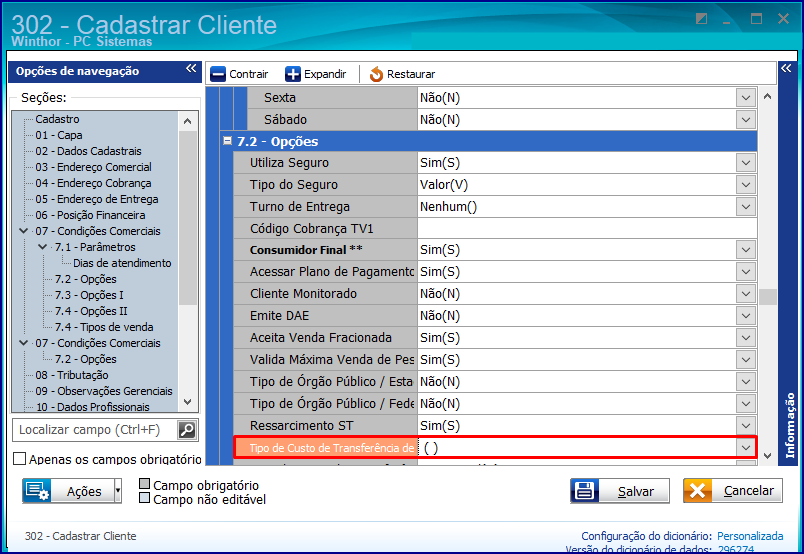The width and height of the screenshot is (804, 554).
Task: Collapse the Opções de navegação panel
Action: pos(191,68)
